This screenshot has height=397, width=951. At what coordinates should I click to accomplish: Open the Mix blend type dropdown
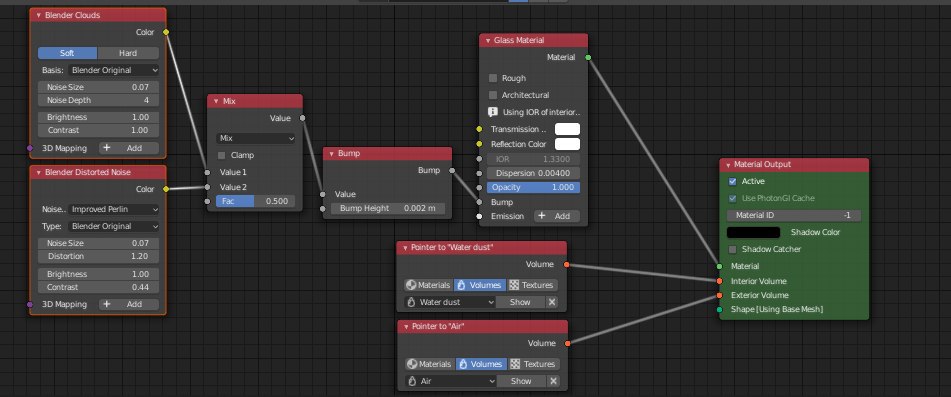pyautogui.click(x=256, y=138)
